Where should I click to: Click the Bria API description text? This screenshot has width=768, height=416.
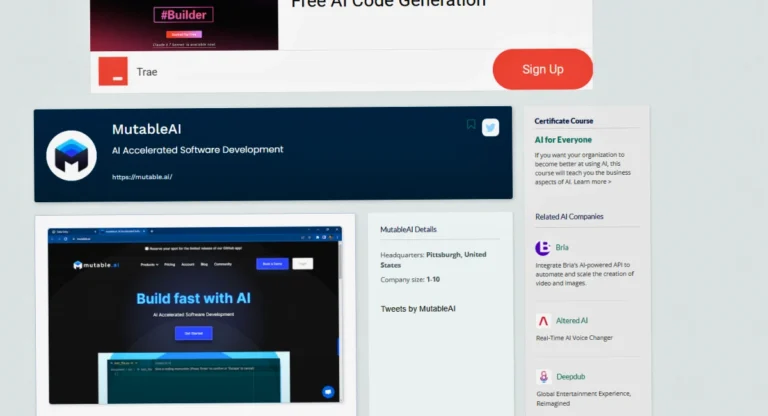[585, 274]
